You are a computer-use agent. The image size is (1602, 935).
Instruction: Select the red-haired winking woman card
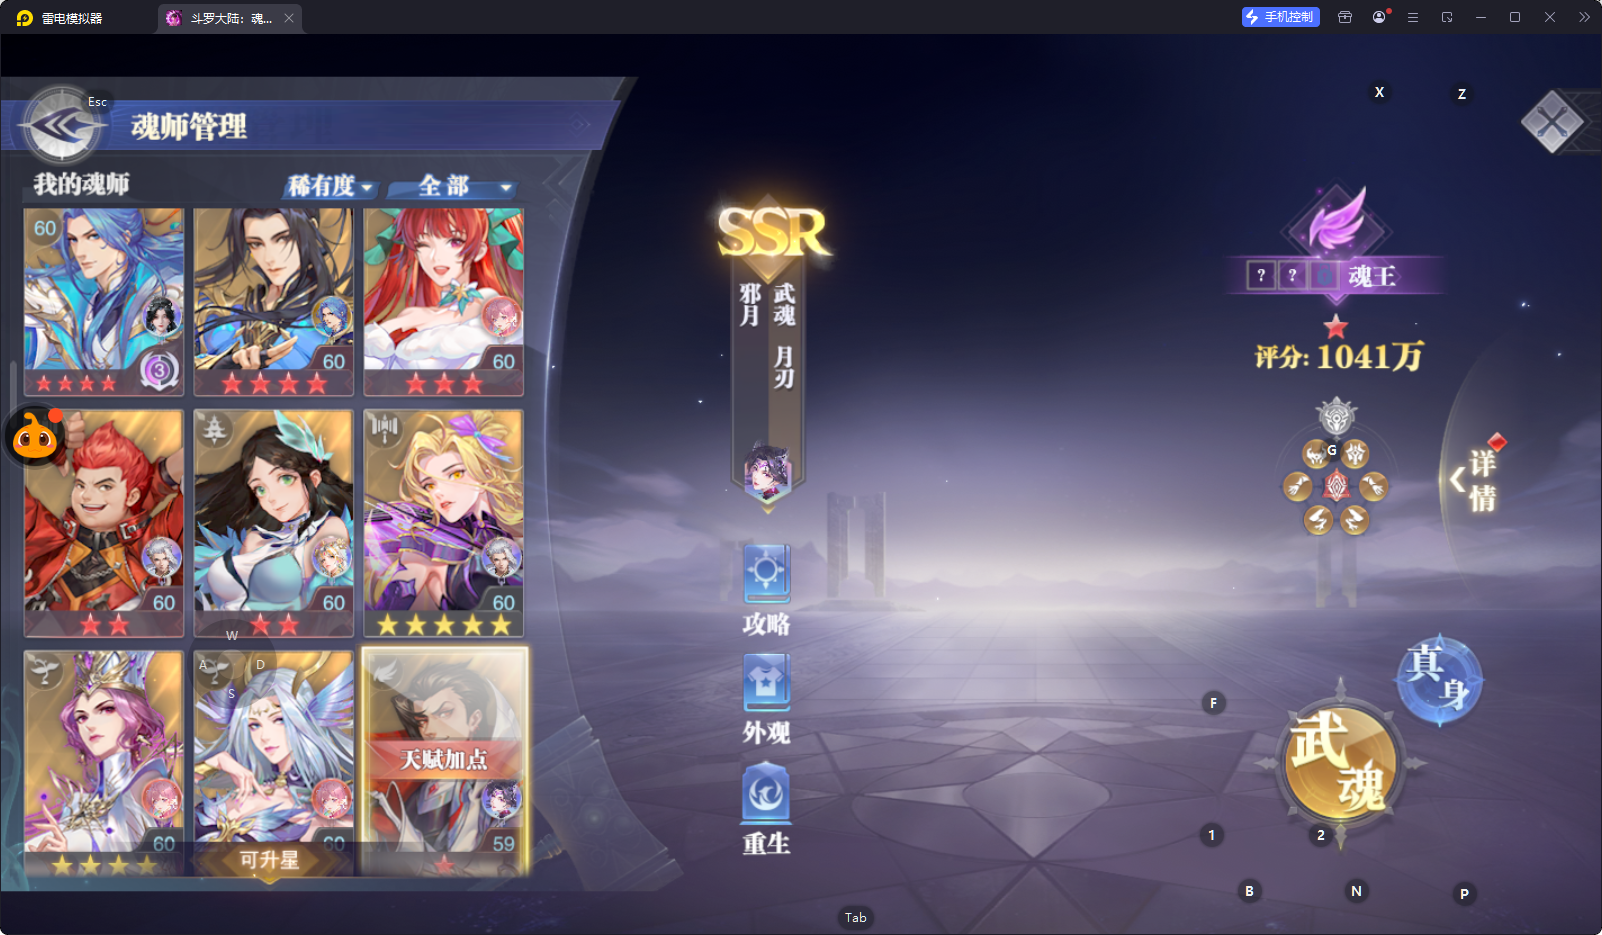coord(444,302)
